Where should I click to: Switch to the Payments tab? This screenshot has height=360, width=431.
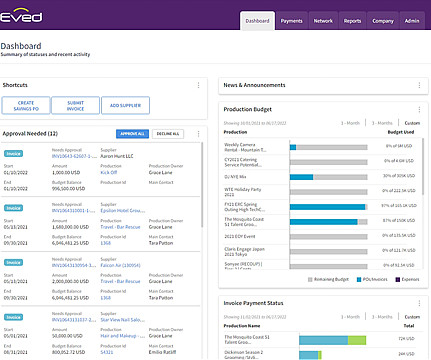[291, 21]
